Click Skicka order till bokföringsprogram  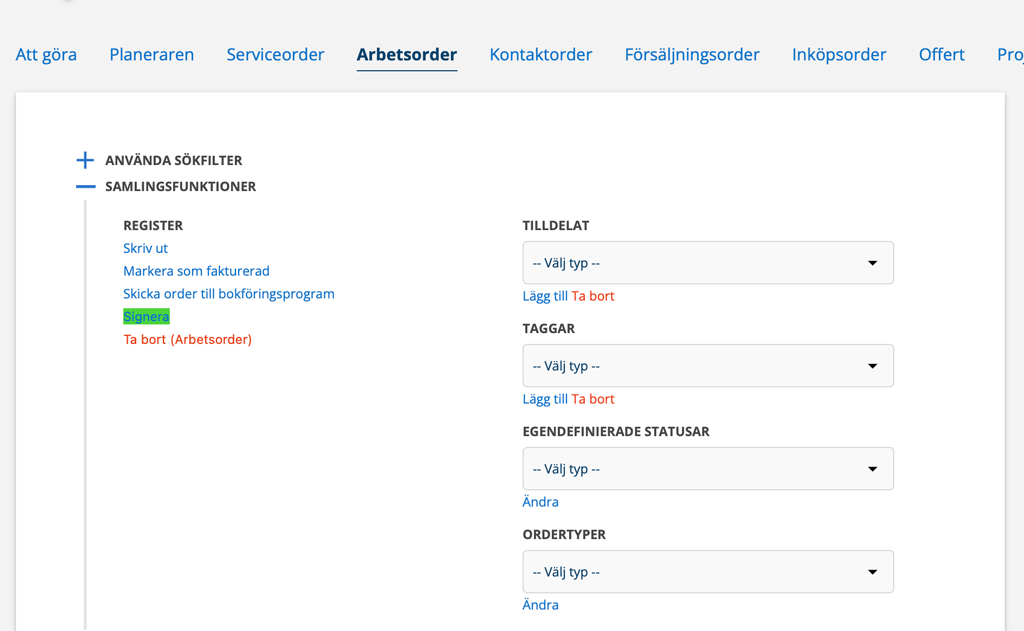pos(229,294)
